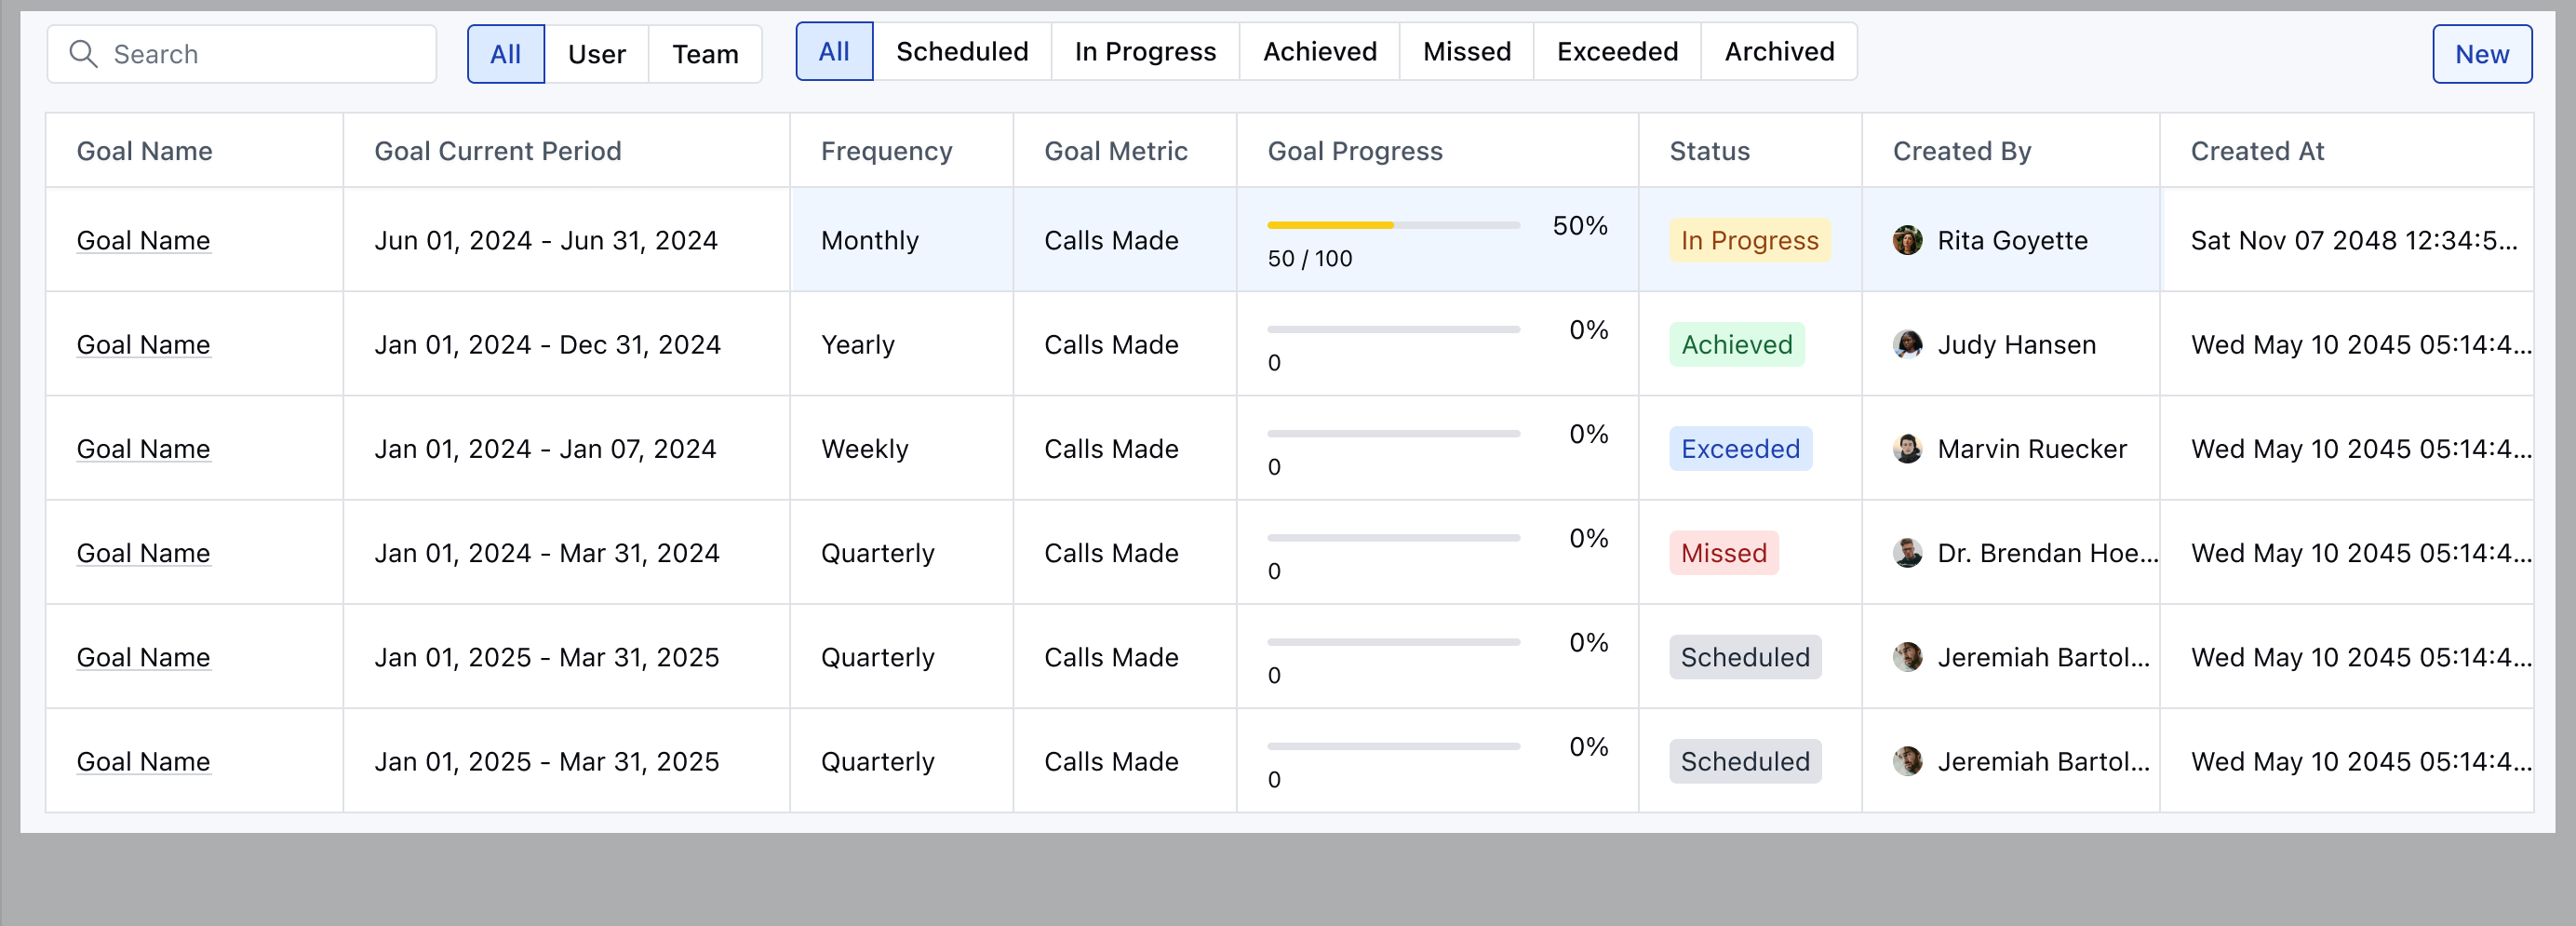Click the Exceeded status badge

[x=1740, y=448]
